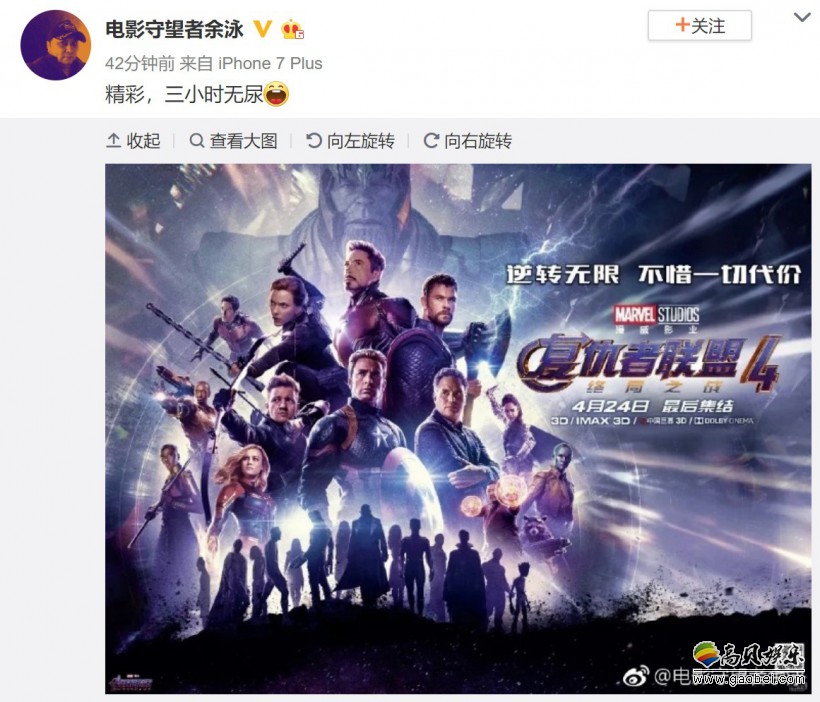Click the 42分钟前 timestamp
The width and height of the screenshot is (820, 702).
point(140,64)
